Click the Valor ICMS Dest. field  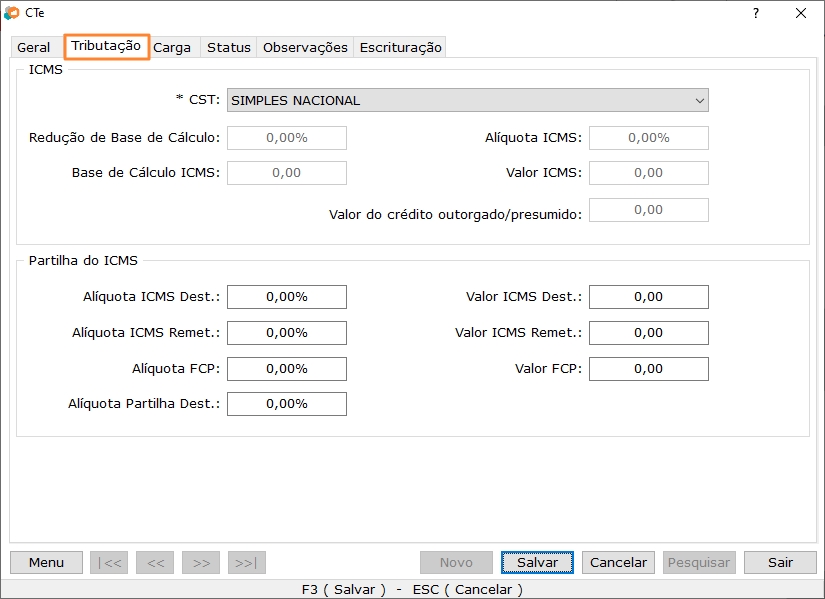click(x=648, y=297)
